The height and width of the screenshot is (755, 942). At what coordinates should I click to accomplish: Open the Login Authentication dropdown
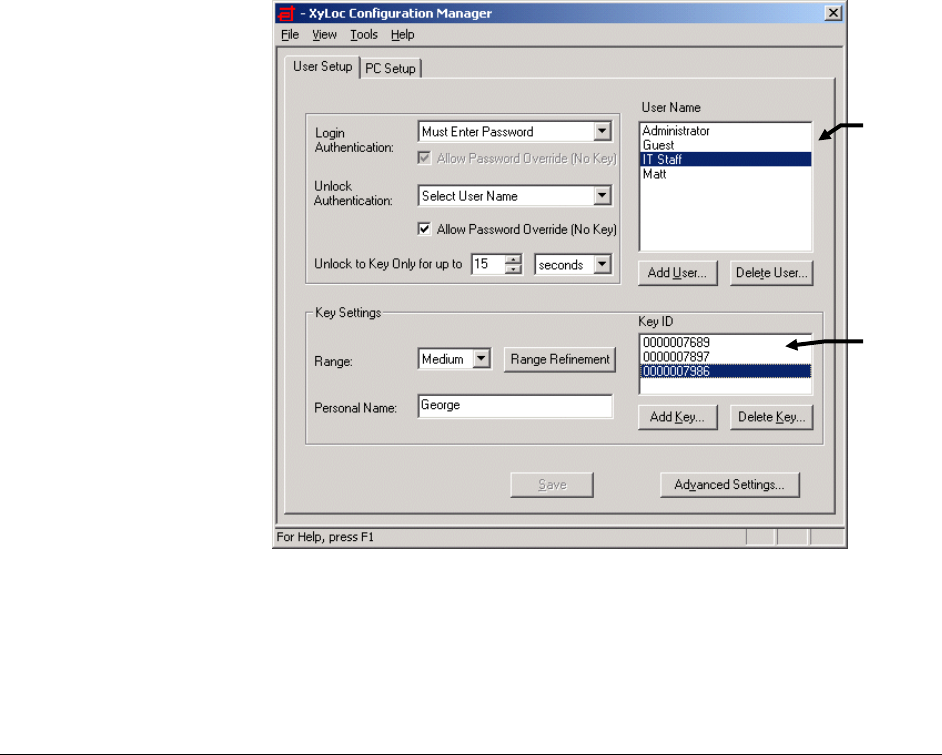602,132
